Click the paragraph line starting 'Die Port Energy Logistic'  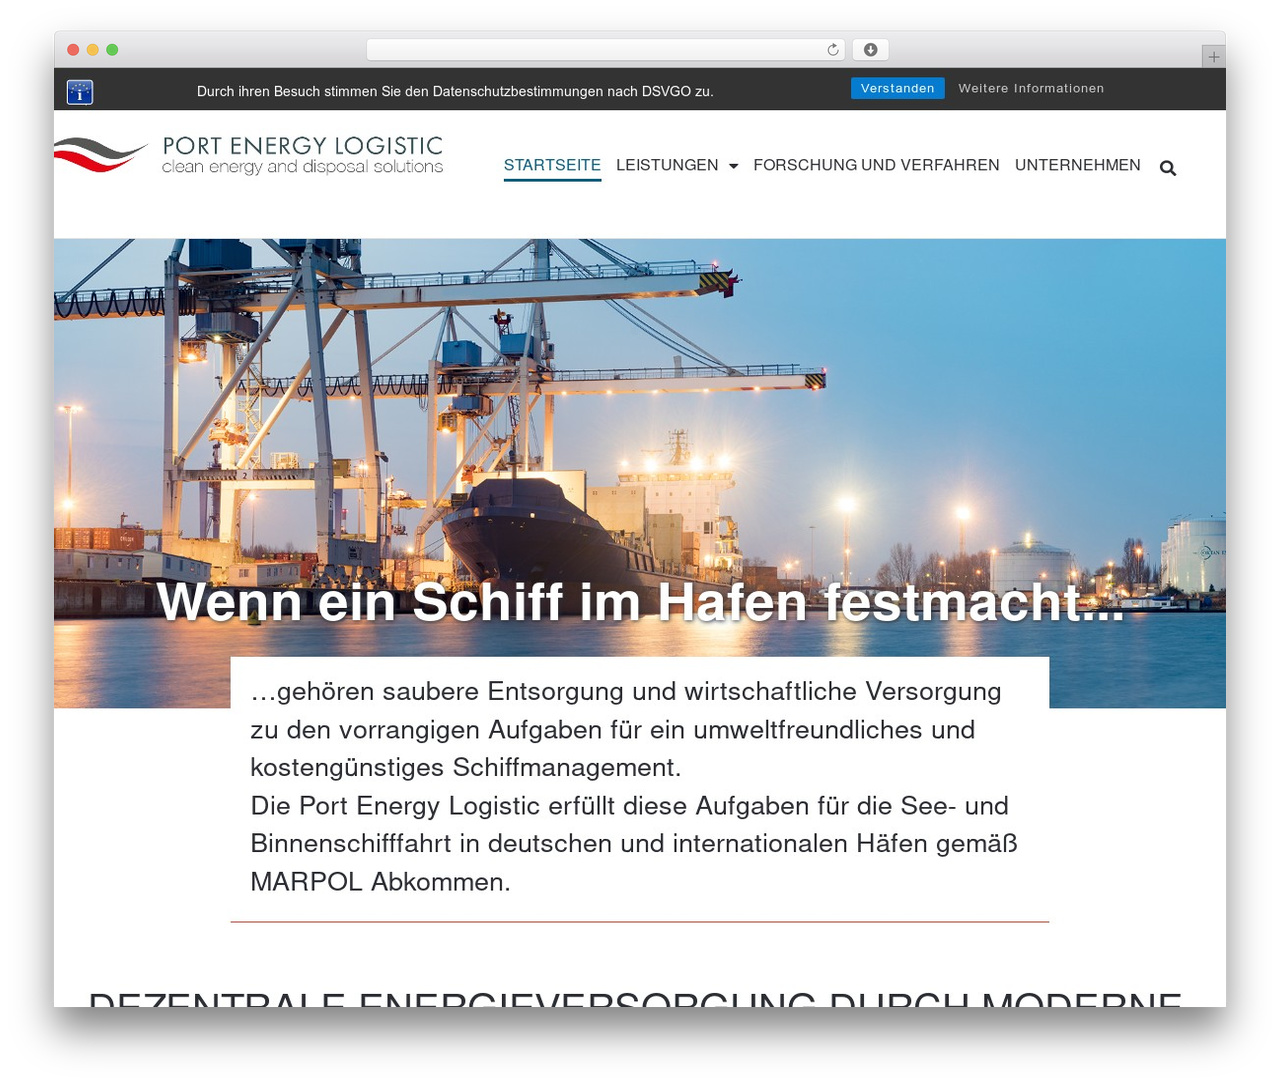629,806
